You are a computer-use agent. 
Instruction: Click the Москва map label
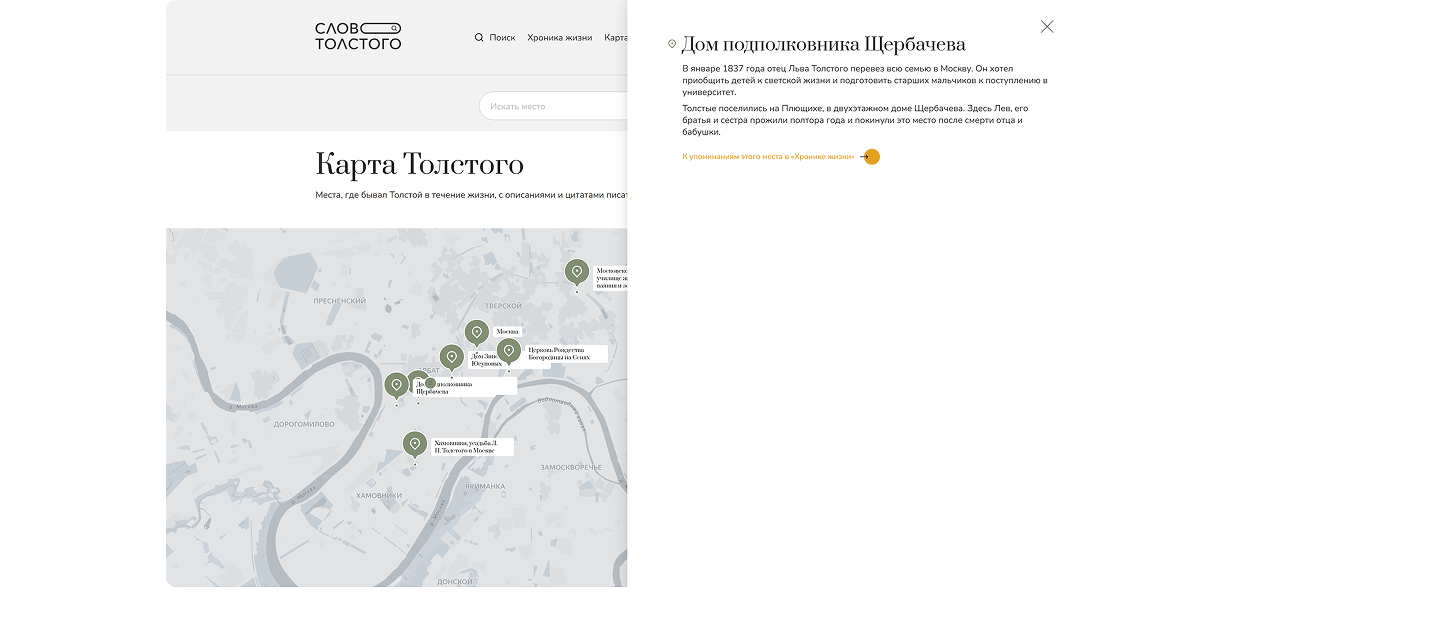point(508,331)
